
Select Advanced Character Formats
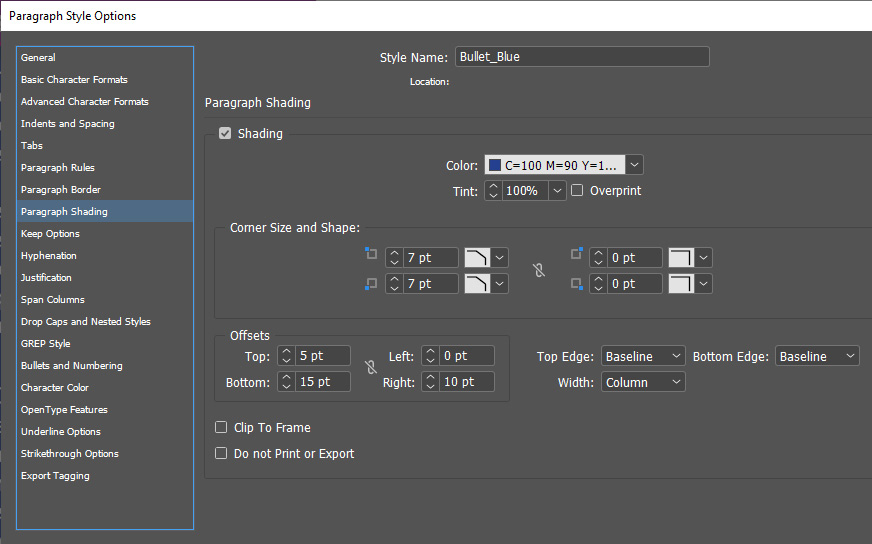(105, 101)
